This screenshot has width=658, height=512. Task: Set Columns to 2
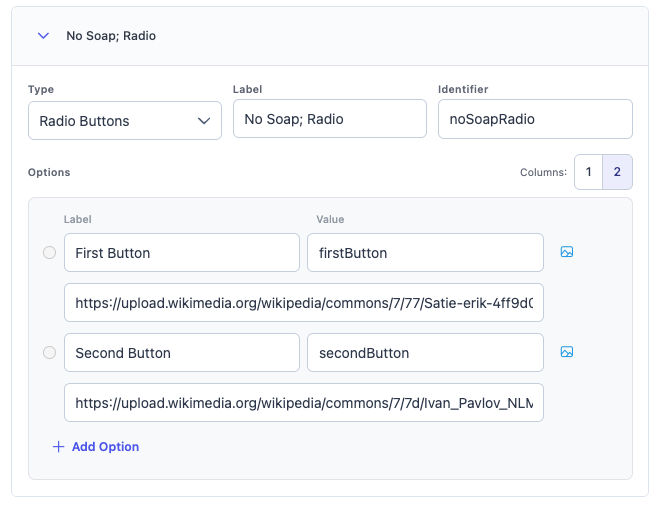(x=617, y=172)
